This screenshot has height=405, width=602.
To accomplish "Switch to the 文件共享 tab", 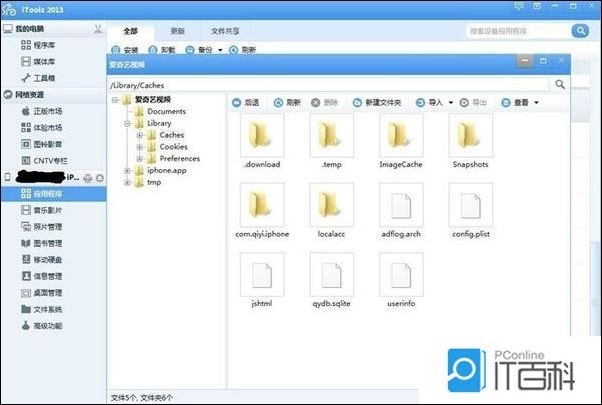I will [x=225, y=31].
